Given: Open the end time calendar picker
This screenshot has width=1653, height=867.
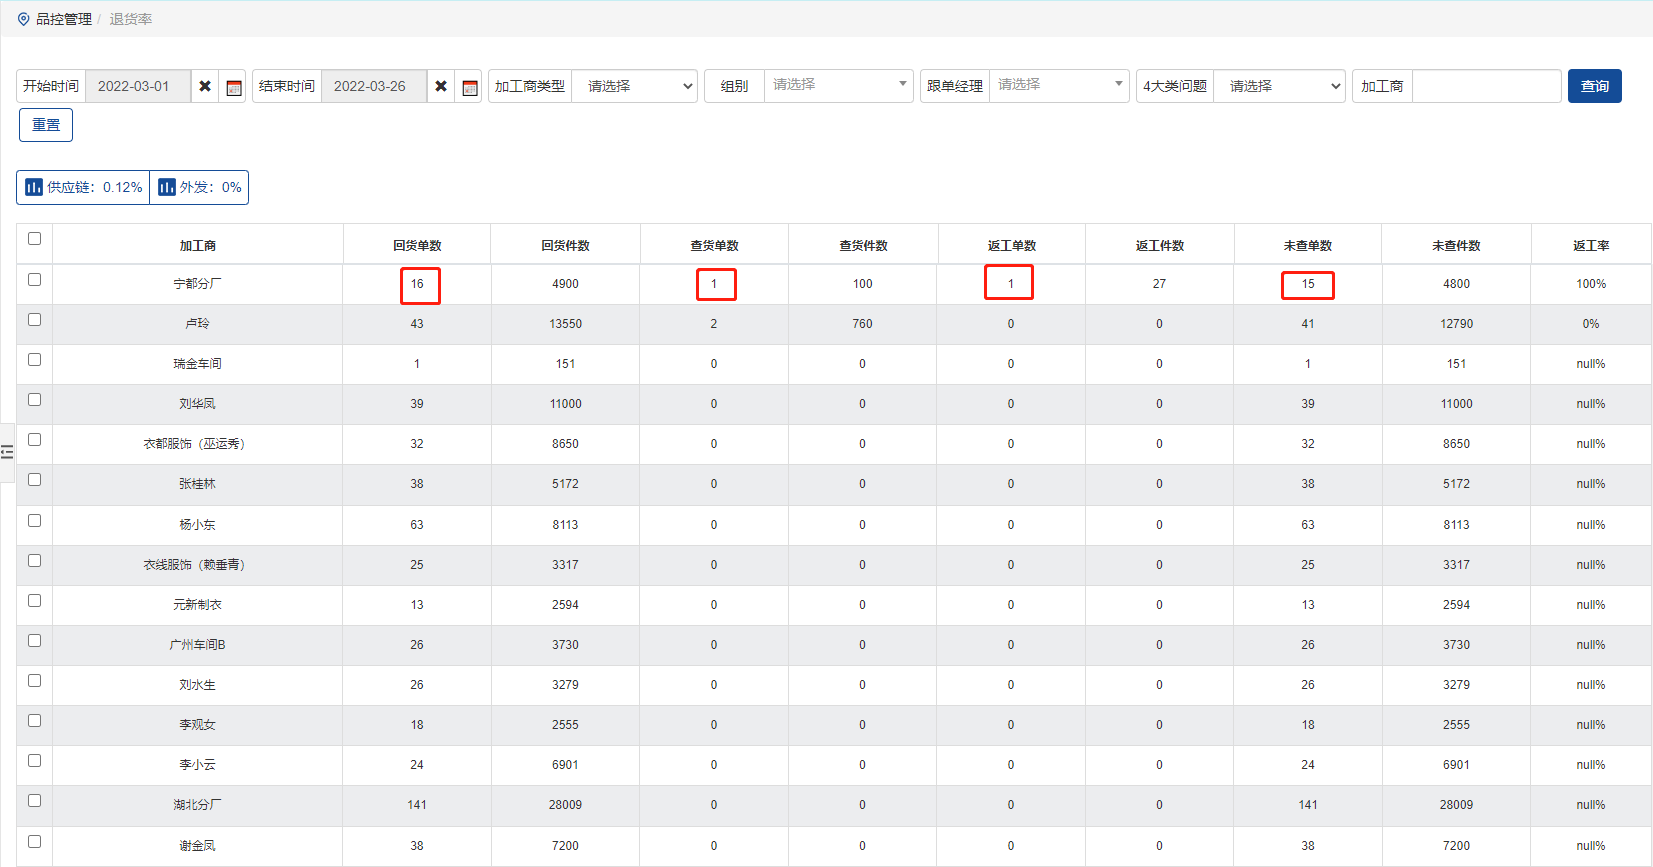Looking at the screenshot, I should [470, 87].
